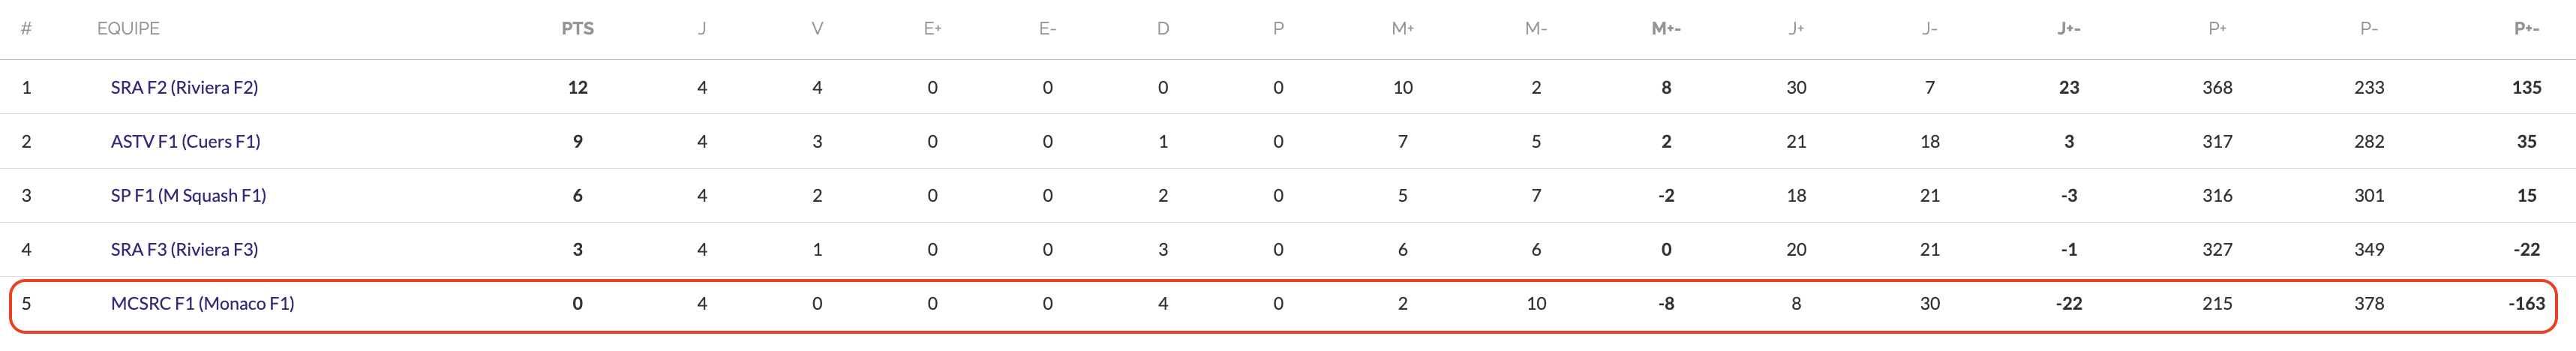Sort by the PTS column header

point(577,29)
